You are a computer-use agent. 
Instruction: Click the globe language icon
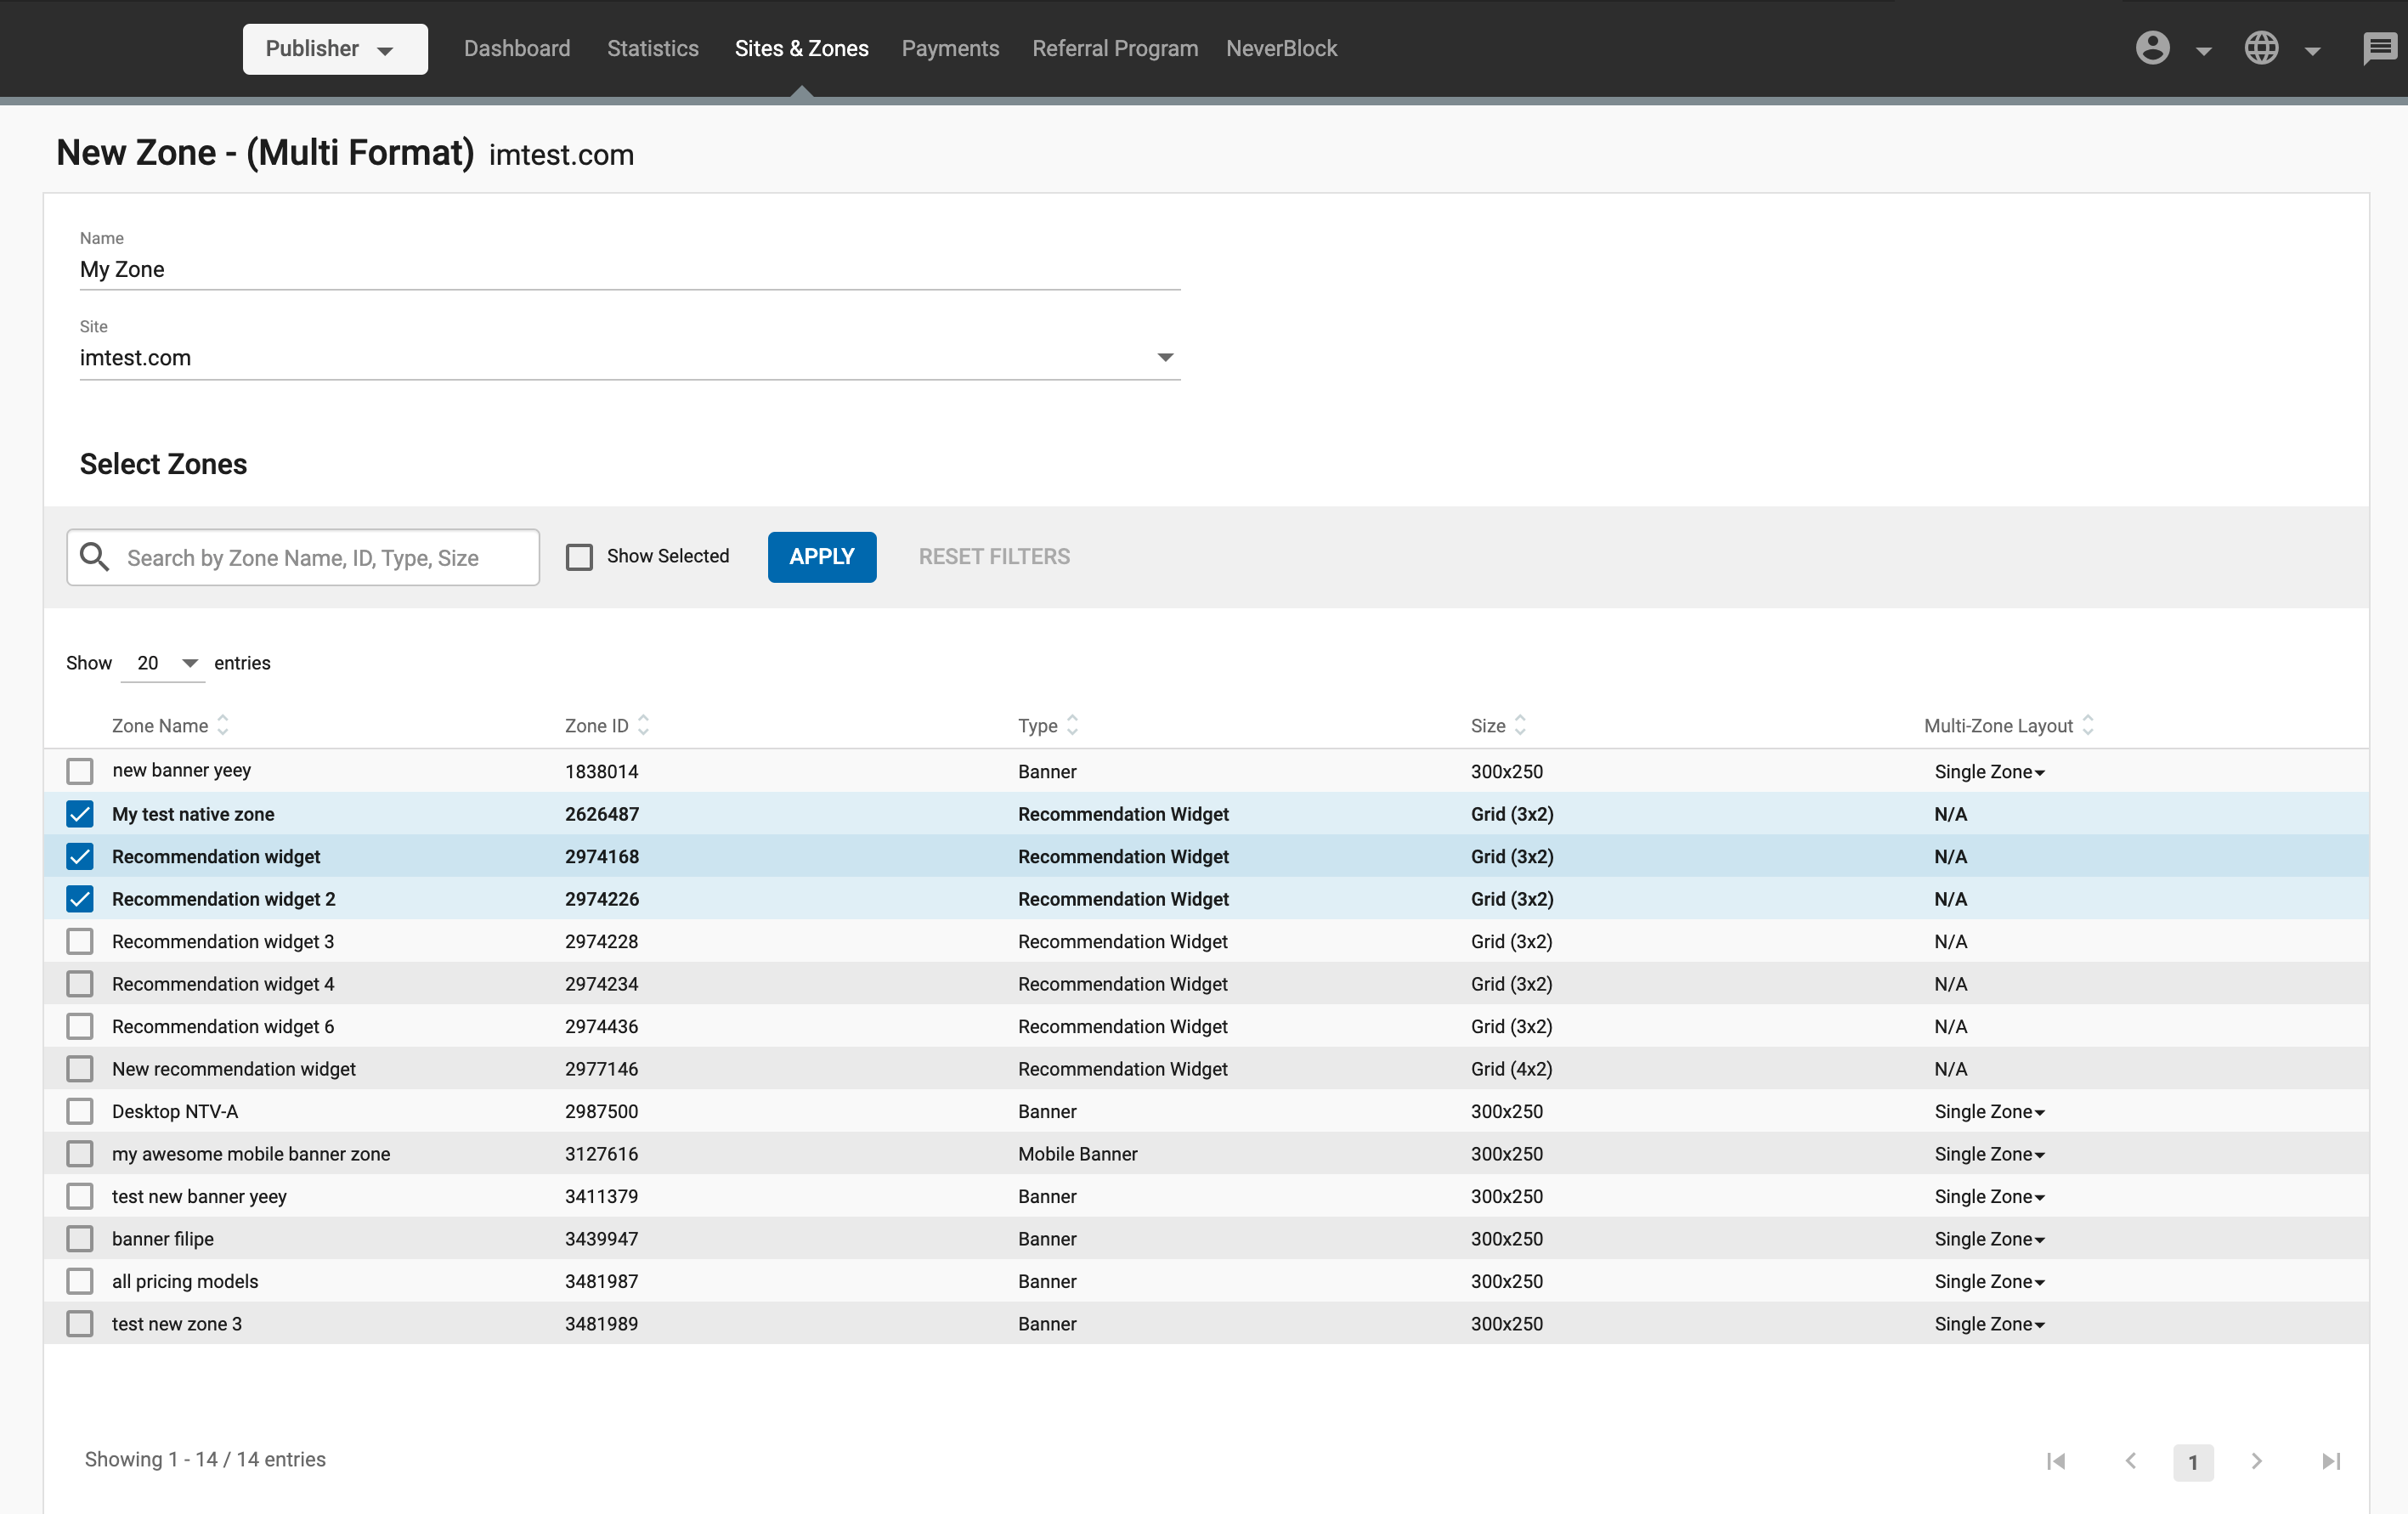pos(2261,48)
